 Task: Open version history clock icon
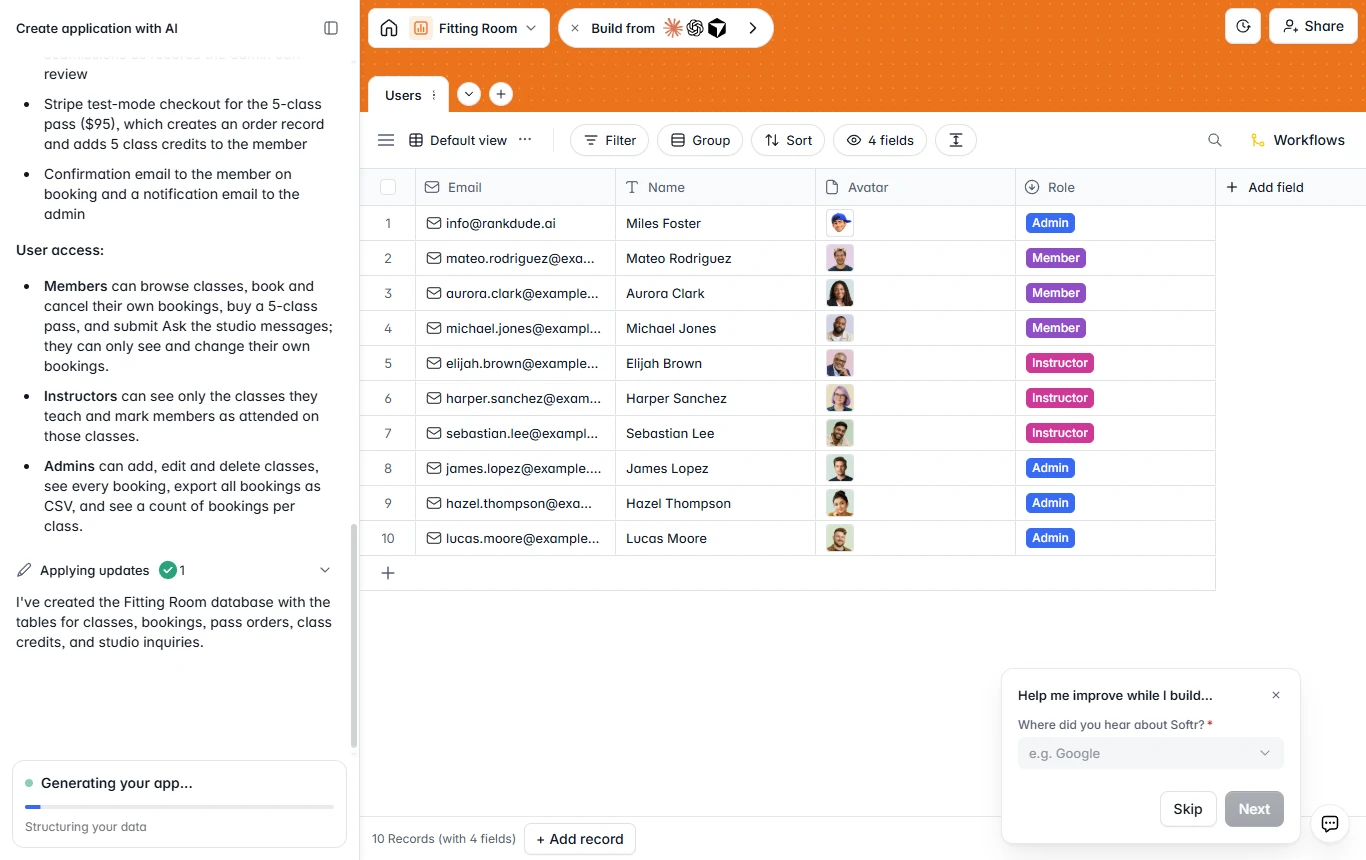(x=1243, y=26)
